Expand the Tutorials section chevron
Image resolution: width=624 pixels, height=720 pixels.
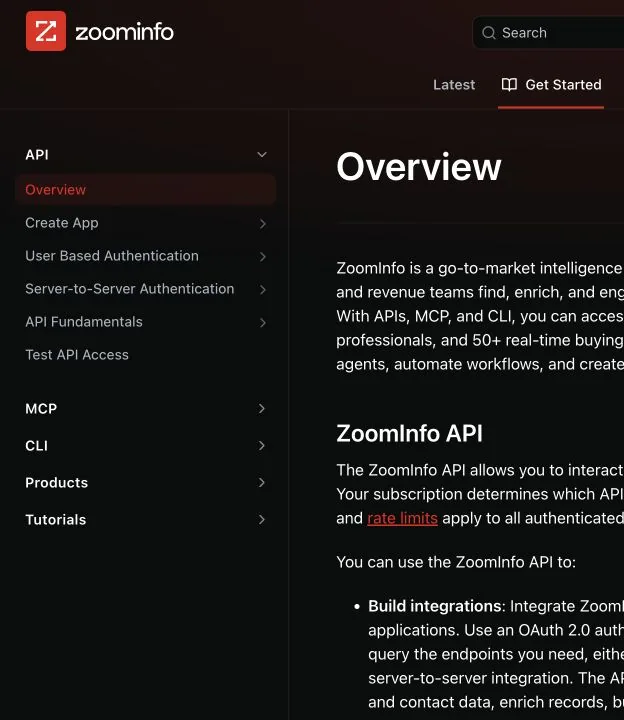click(x=262, y=520)
